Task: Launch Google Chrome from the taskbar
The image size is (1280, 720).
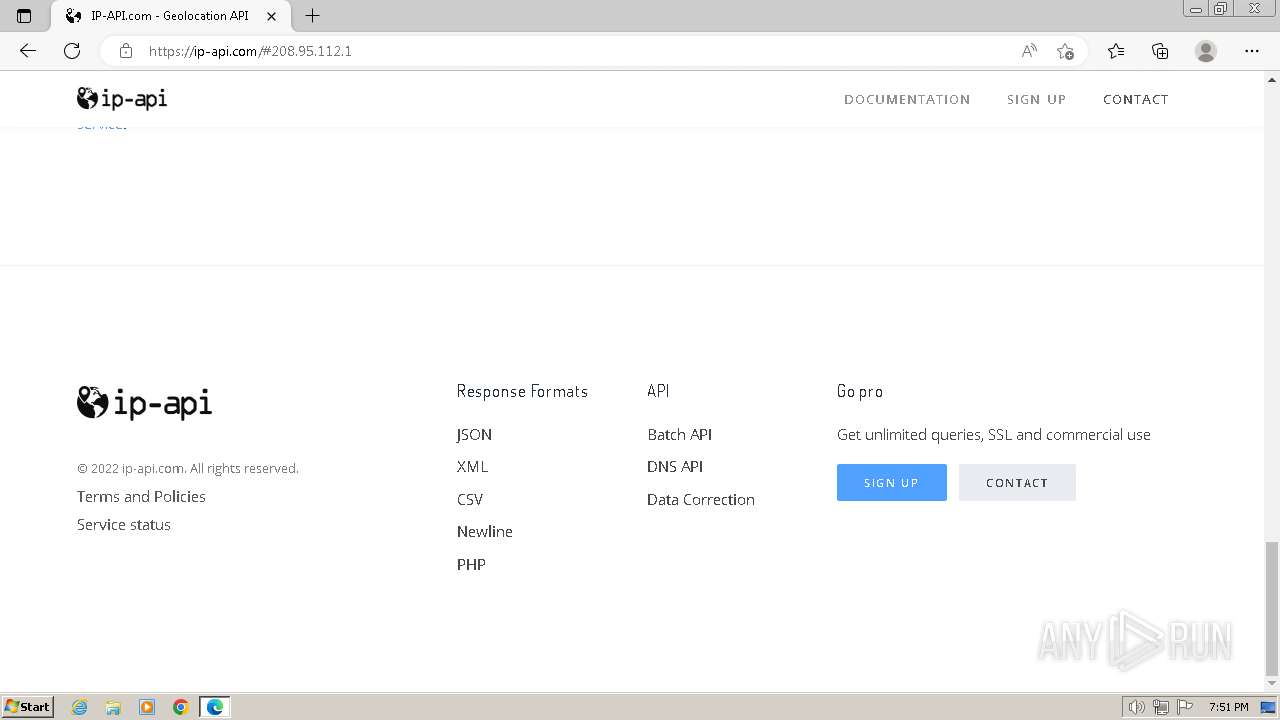Action: pyautogui.click(x=181, y=707)
